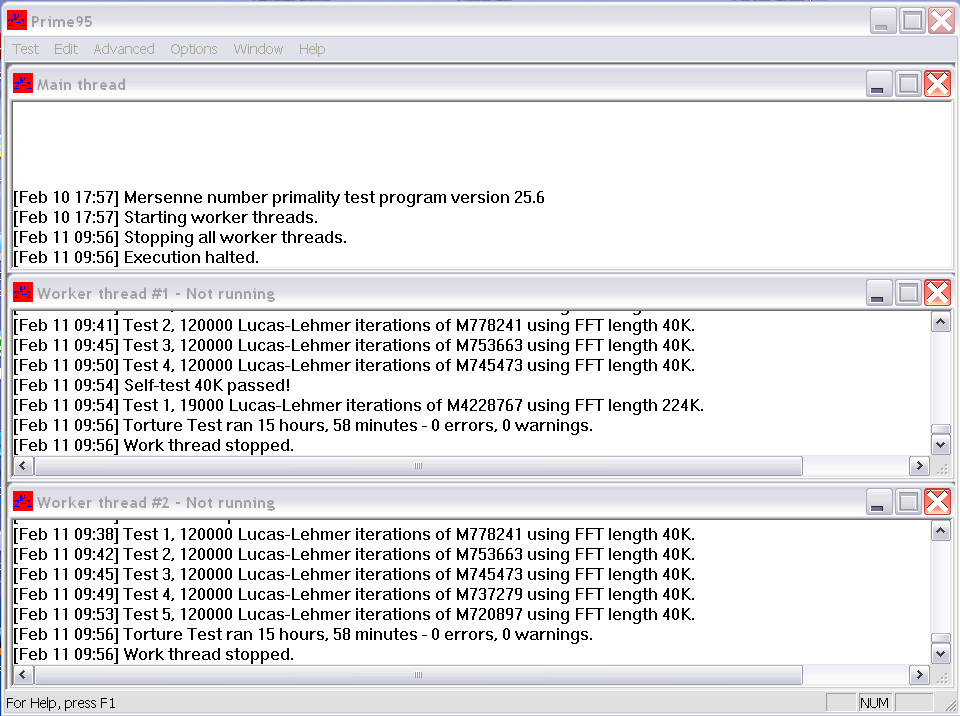
Task: Maximize the Worker thread #1 window
Action: (908, 293)
